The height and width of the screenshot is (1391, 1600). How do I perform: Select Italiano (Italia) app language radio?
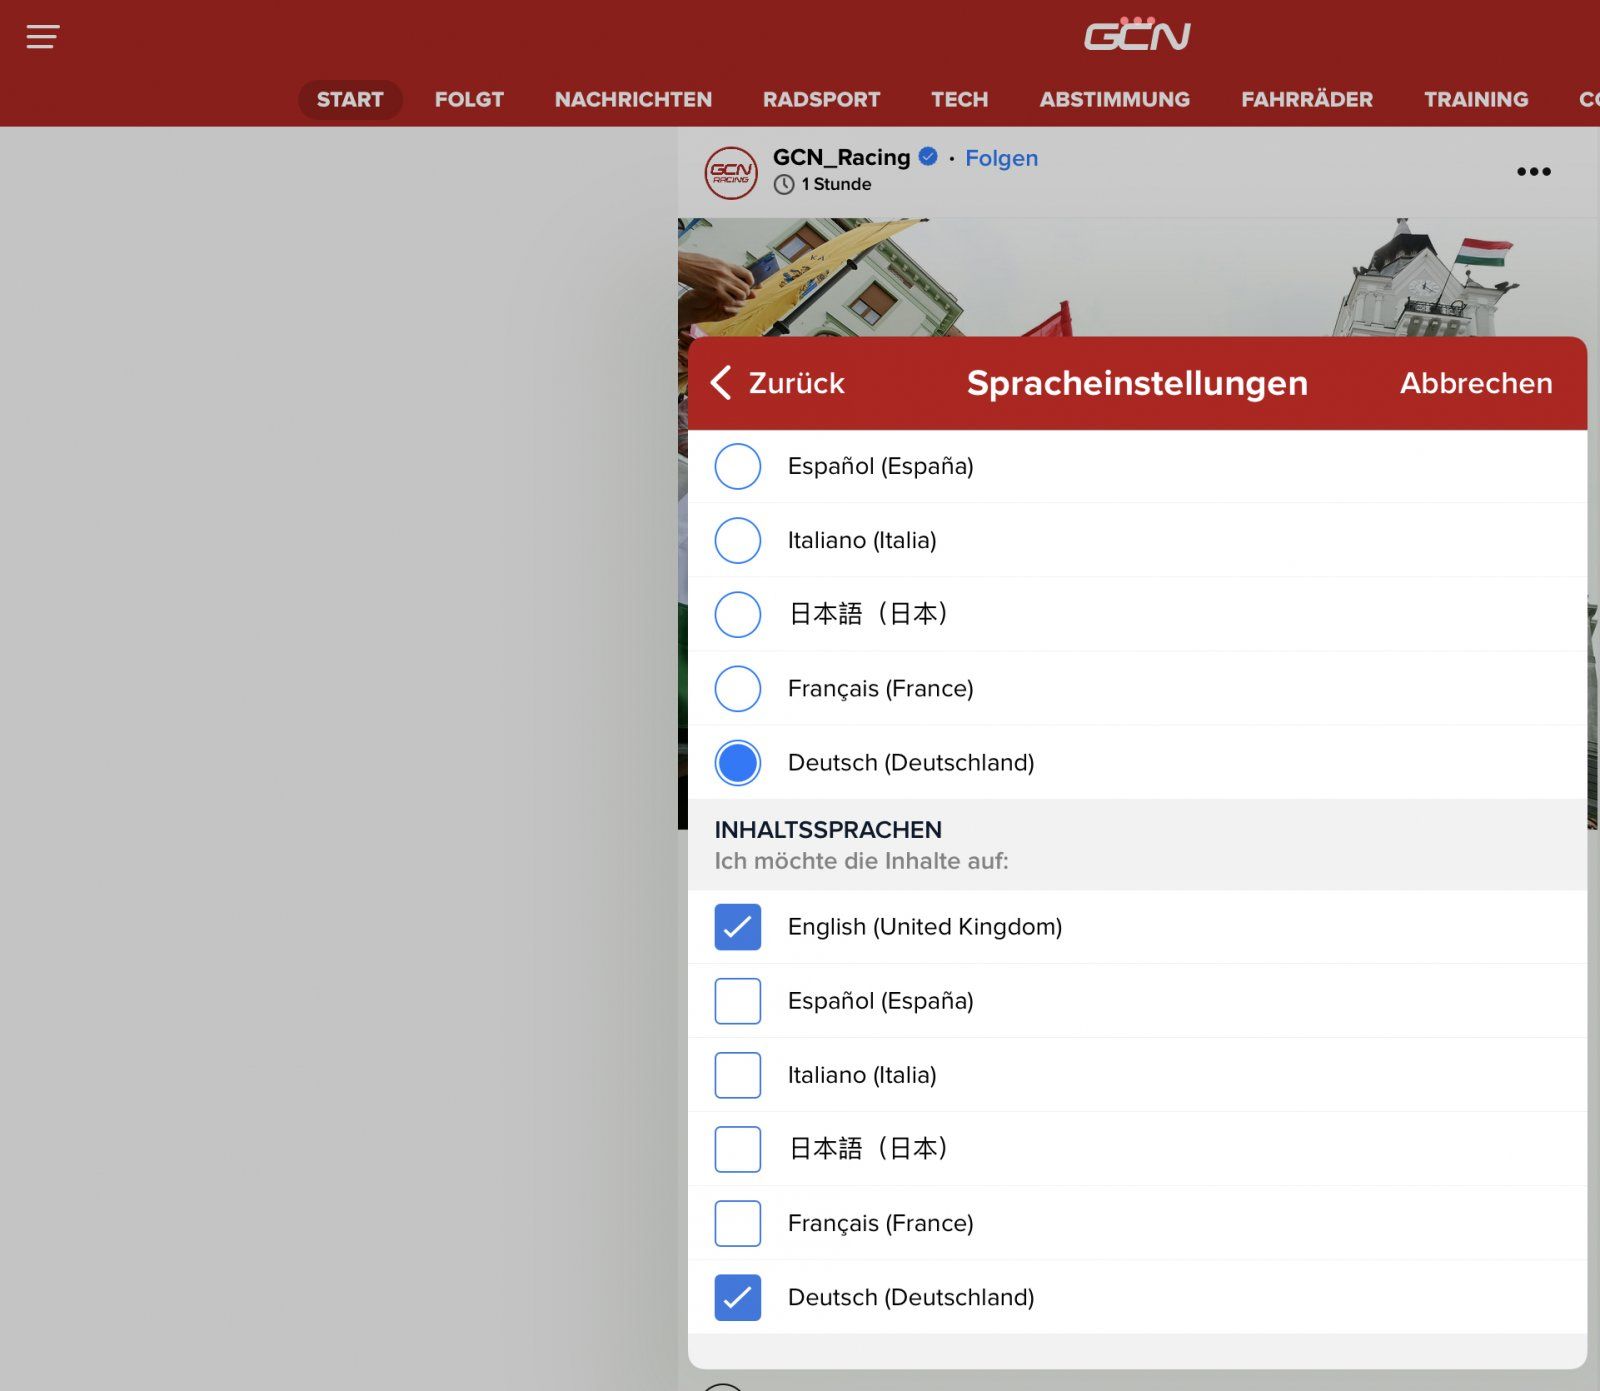[x=738, y=540]
